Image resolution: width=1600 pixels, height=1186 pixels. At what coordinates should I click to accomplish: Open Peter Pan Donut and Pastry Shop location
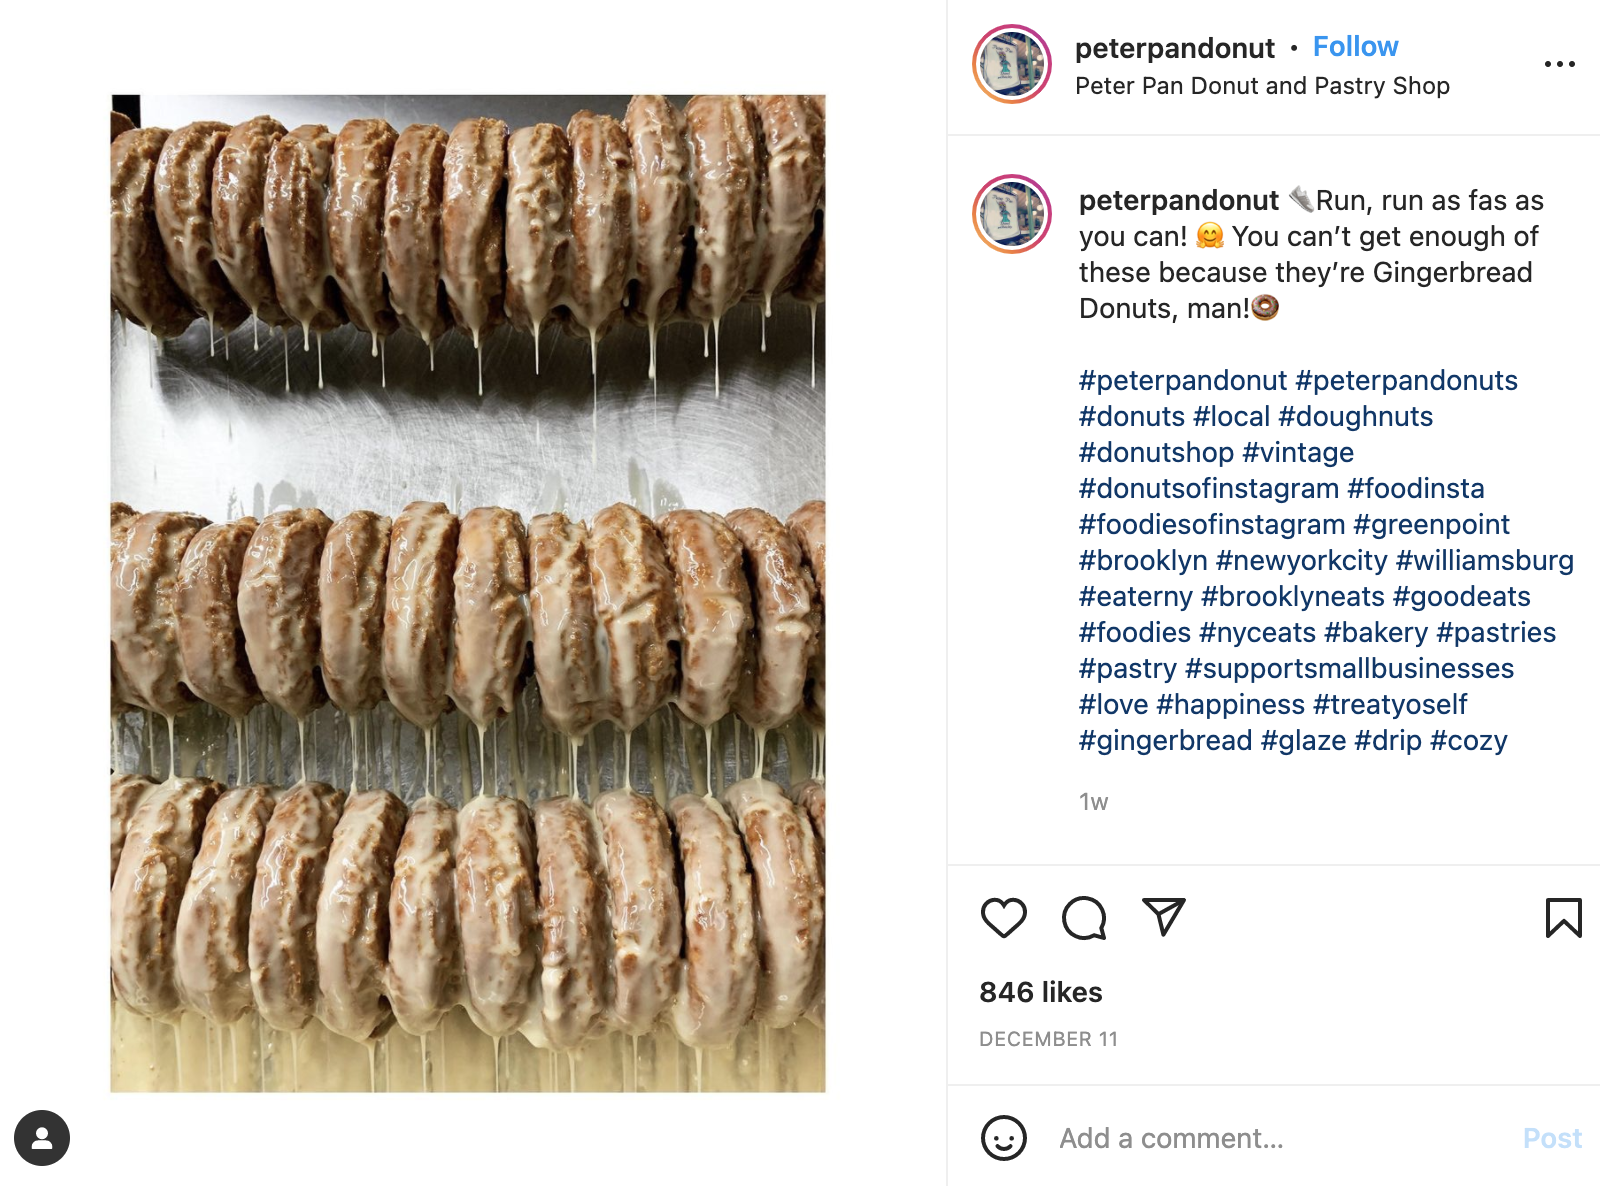[x=1262, y=86]
